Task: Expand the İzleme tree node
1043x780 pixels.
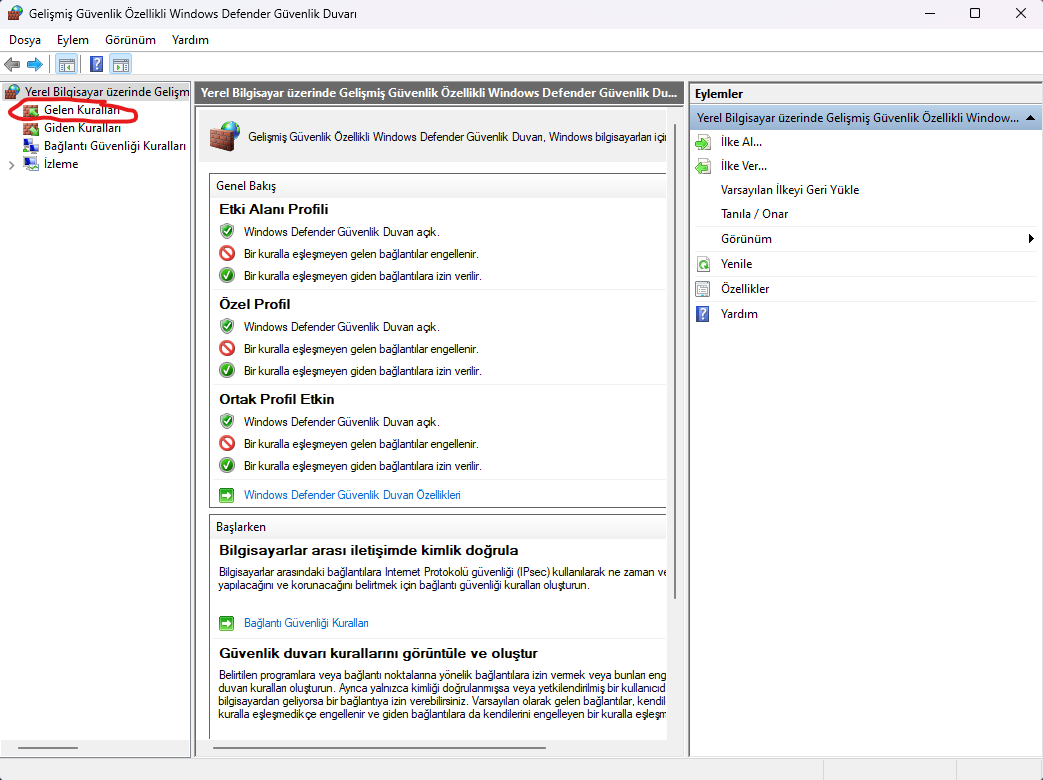Action: [x=11, y=165]
